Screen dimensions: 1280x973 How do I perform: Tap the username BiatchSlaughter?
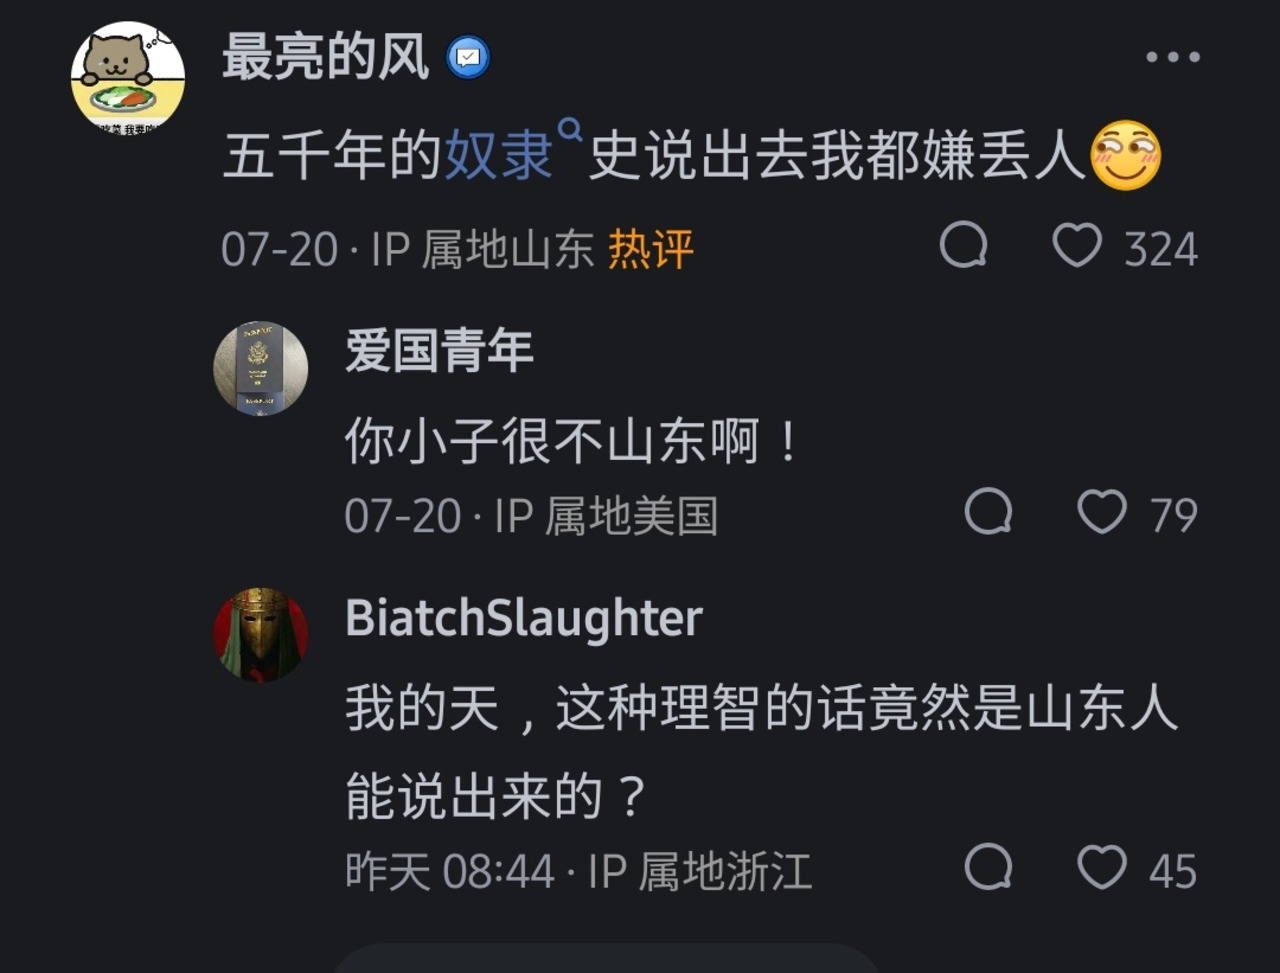click(524, 618)
